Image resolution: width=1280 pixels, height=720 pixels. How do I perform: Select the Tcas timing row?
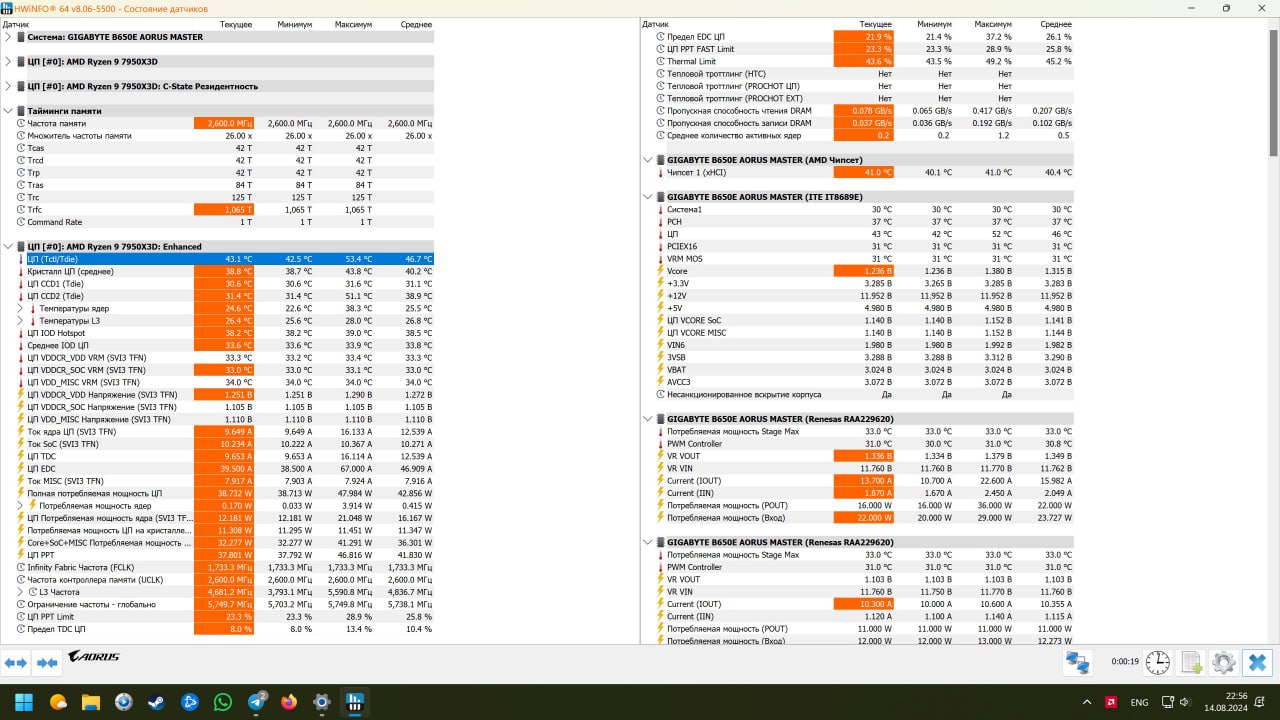tap(218, 148)
